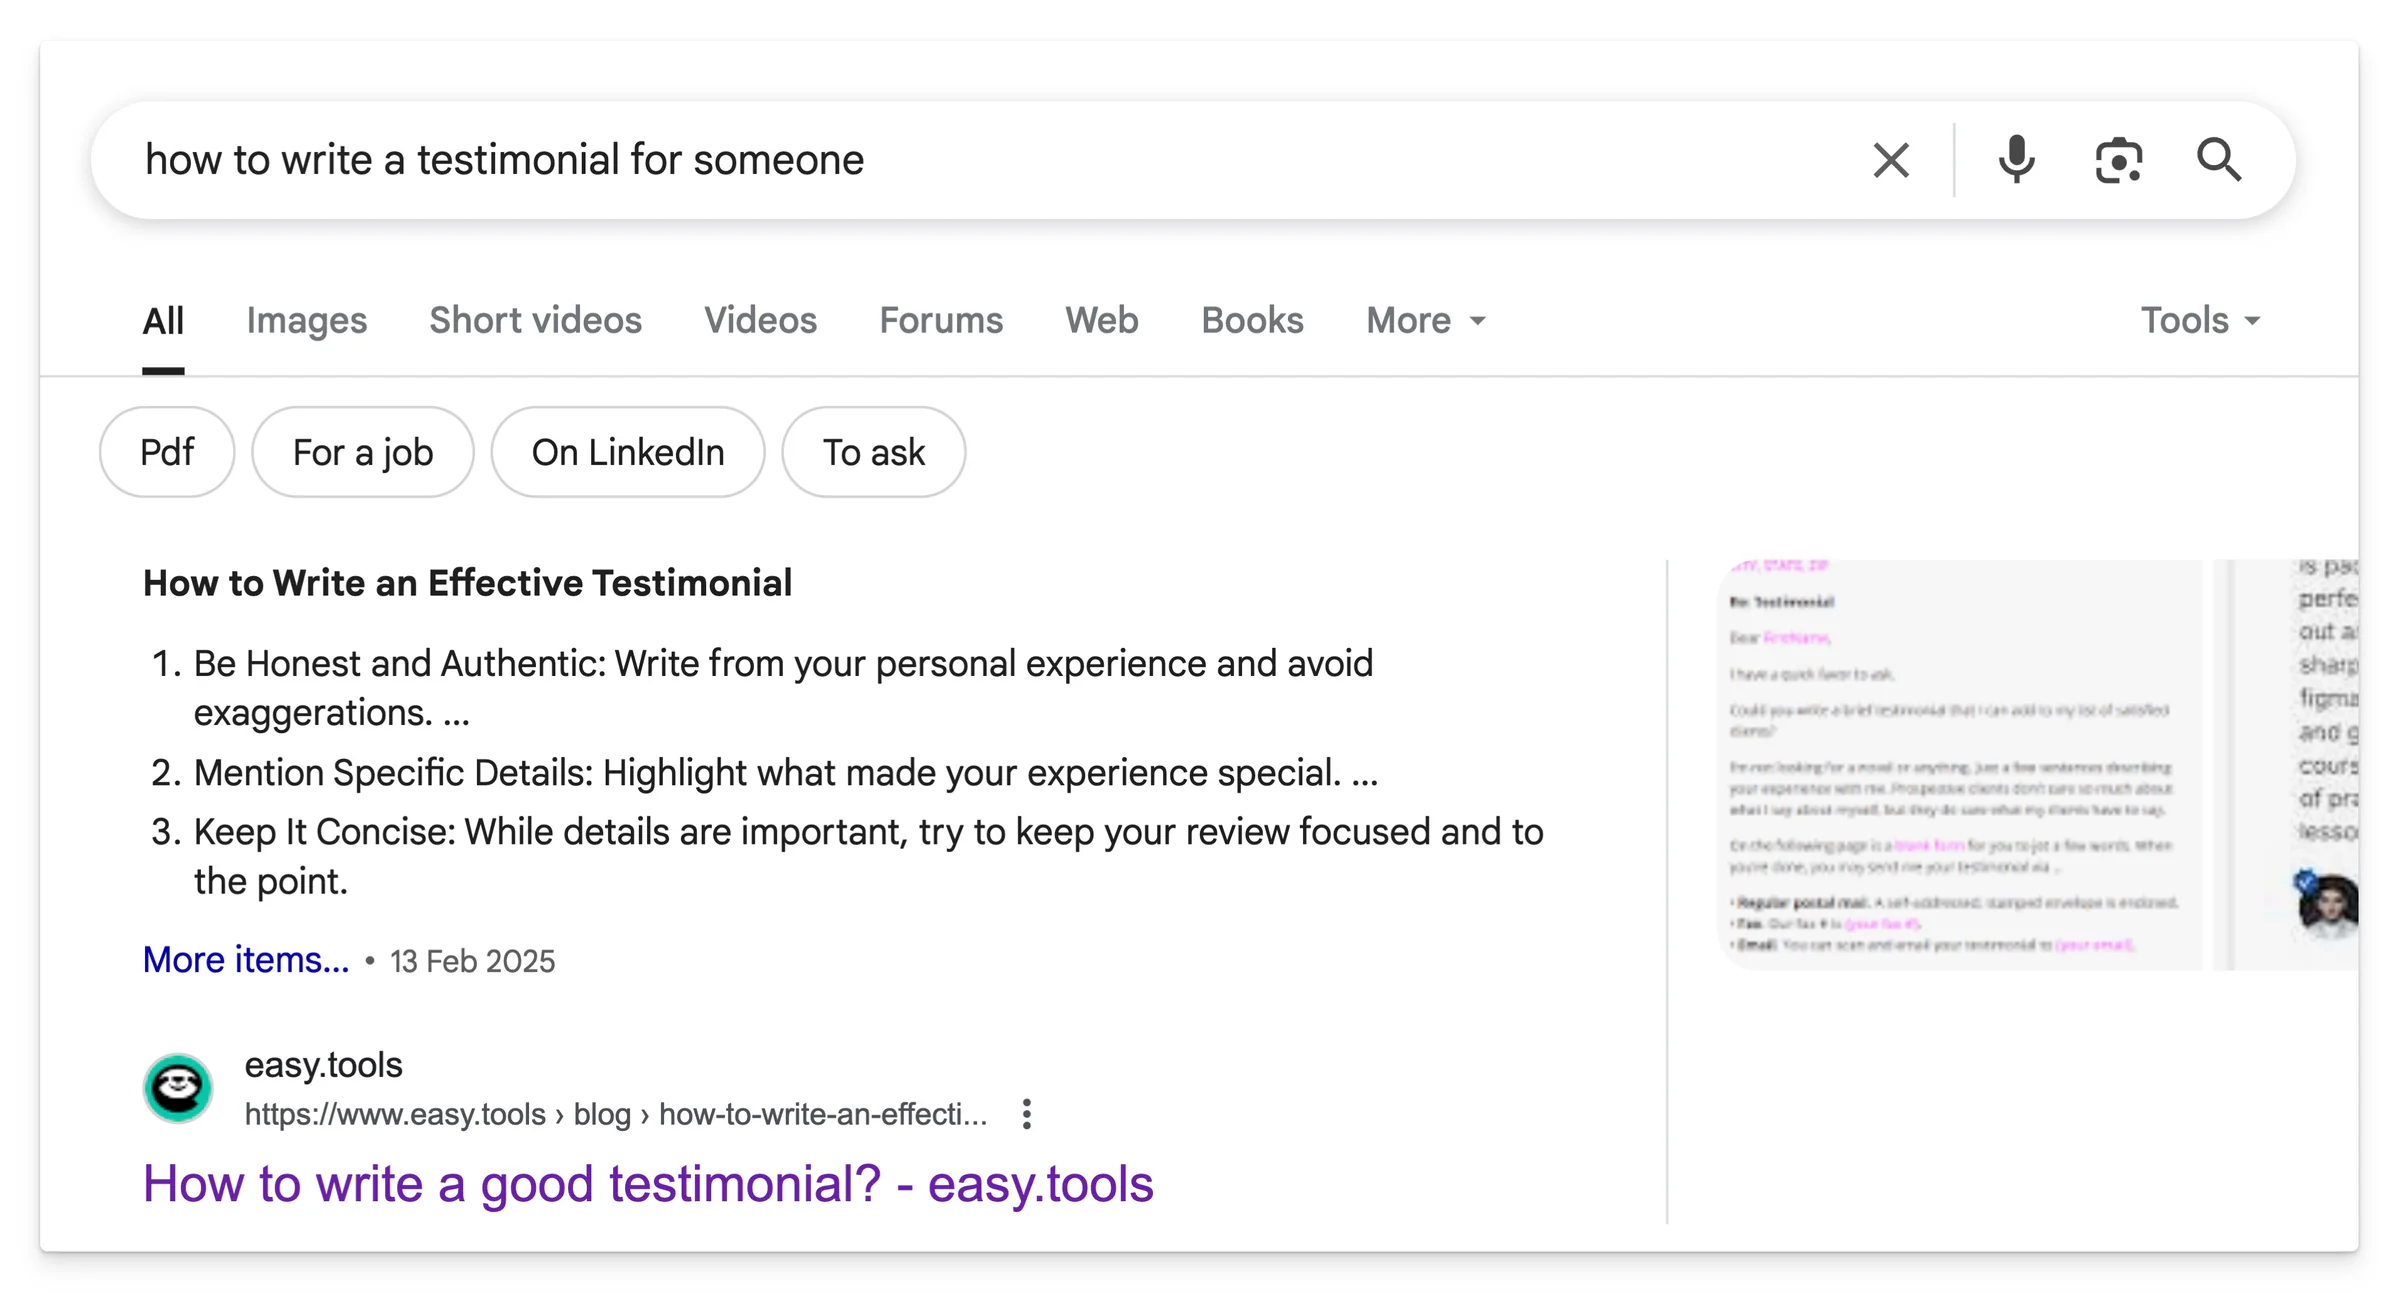Screen dimensions: 2400x1293
Task: Click the '13 Feb 2025' date text
Action: 472,961
